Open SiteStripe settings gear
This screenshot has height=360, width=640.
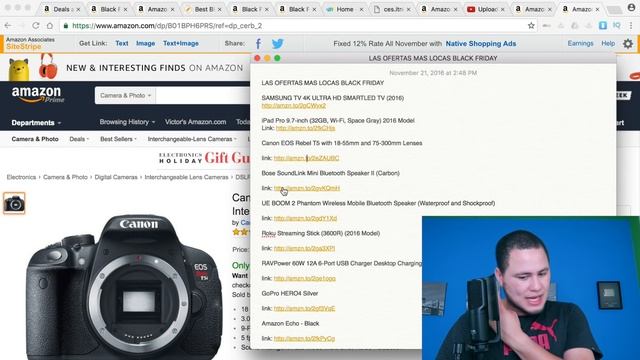click(x=628, y=43)
